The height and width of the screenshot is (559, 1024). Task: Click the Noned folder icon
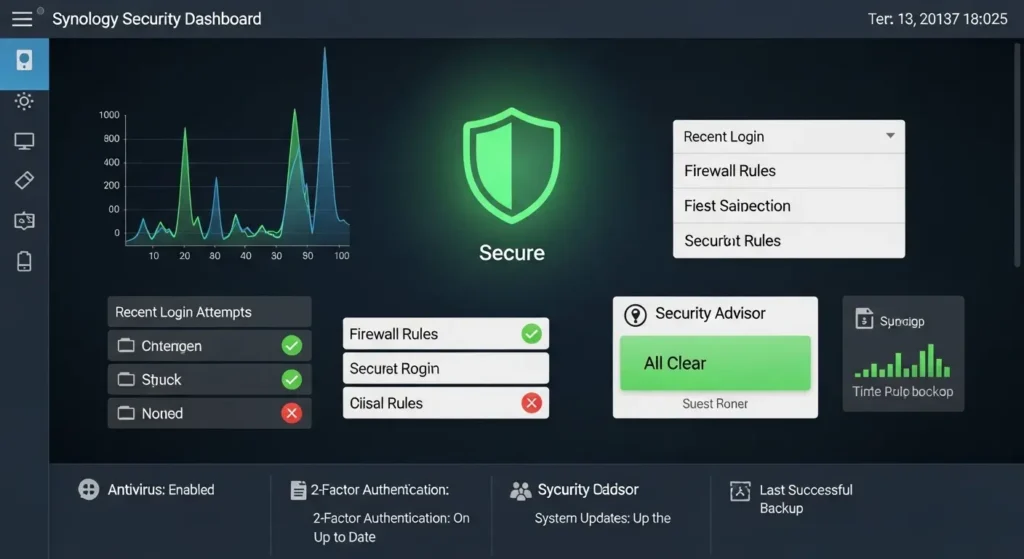point(125,413)
